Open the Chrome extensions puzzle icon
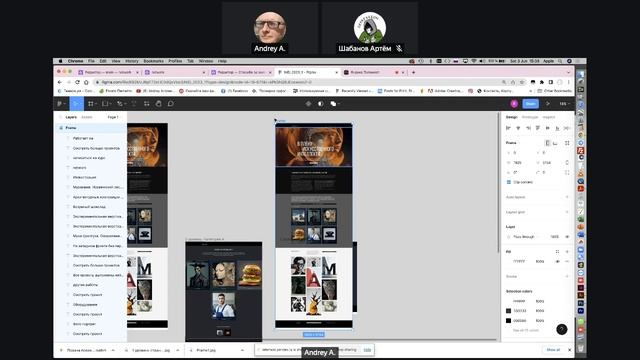The height and width of the screenshot is (360, 640). (542, 82)
